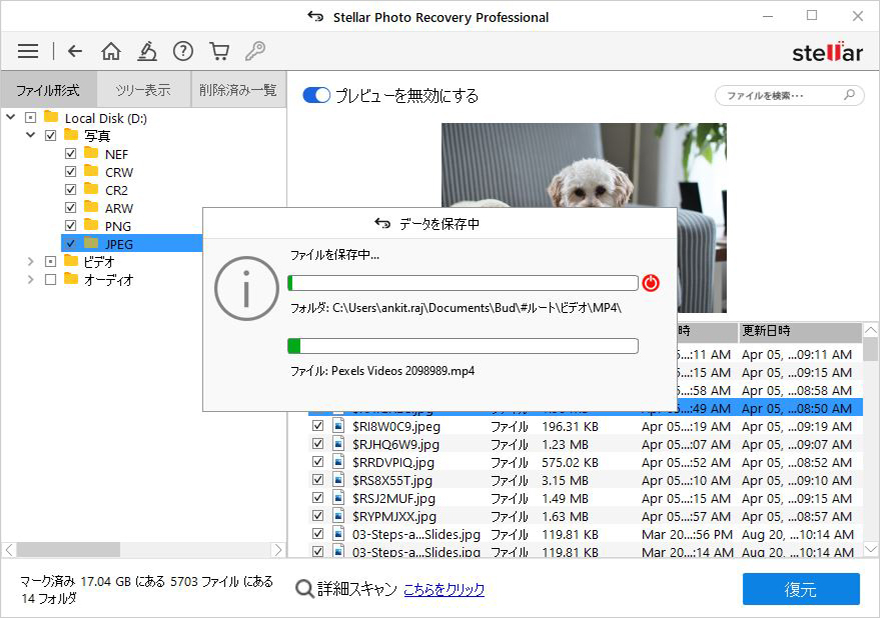This screenshot has height=618, width=880.
Task: Collapse the 写真 folder
Action: [30, 135]
